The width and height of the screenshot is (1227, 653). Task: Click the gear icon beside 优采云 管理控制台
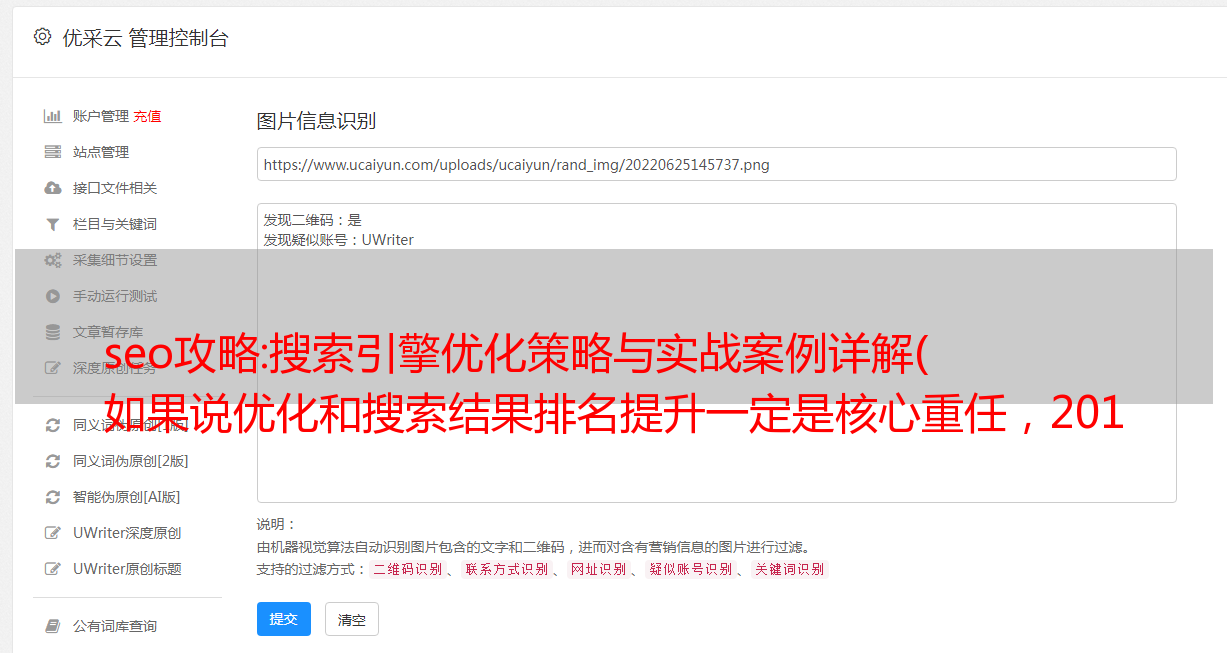tap(42, 37)
